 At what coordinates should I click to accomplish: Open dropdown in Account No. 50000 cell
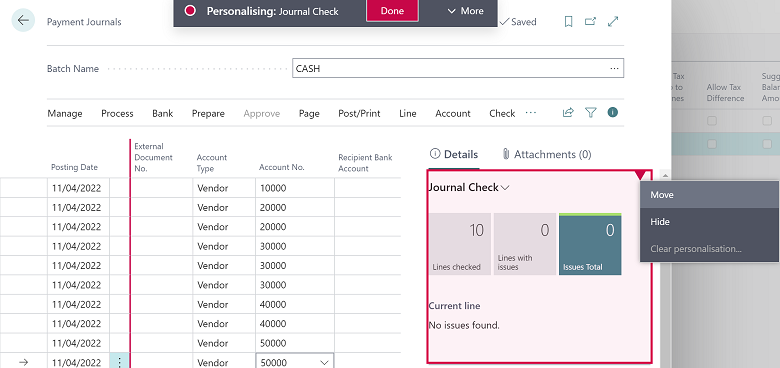[324, 363]
